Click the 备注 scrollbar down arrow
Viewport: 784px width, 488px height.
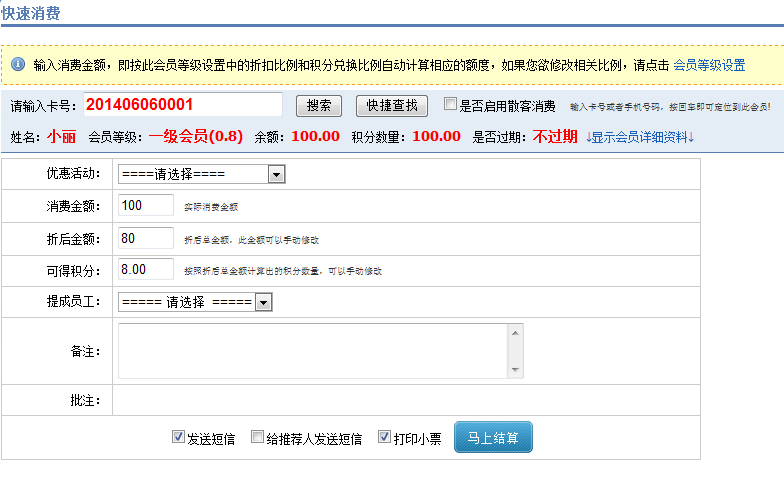point(515,370)
